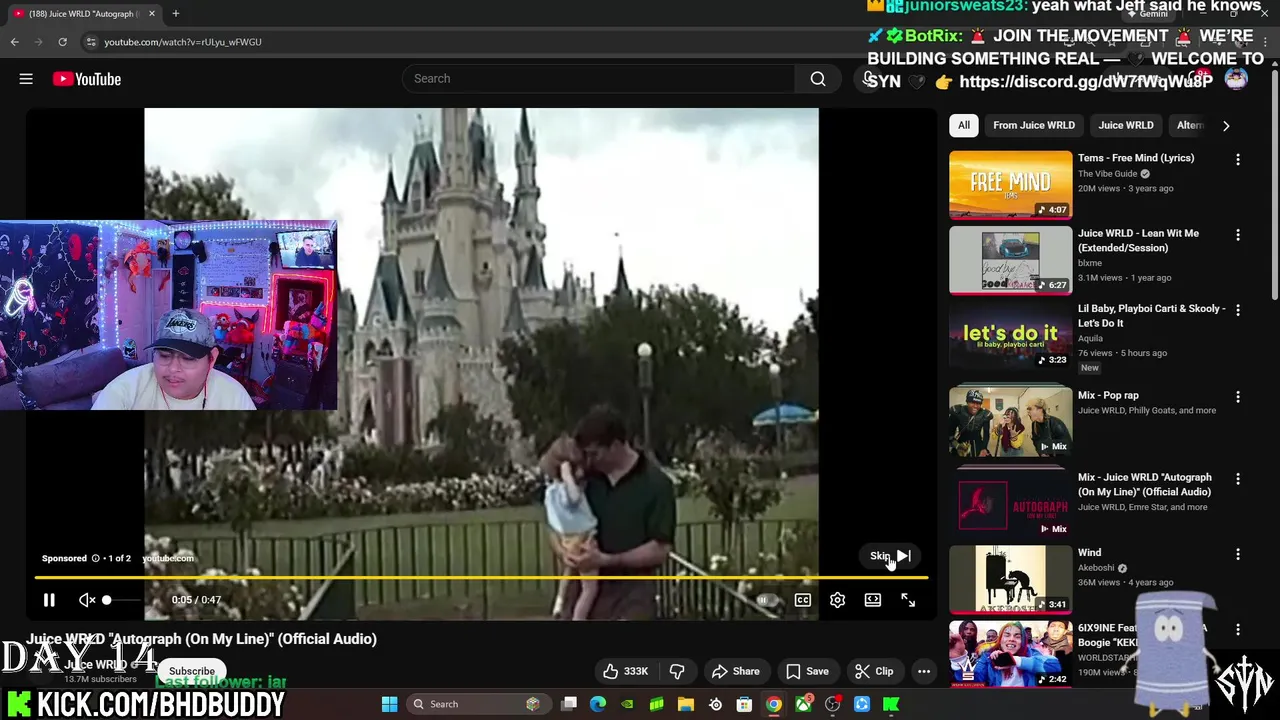1280x720 pixels.
Task: Open options menu for Let's Do It
Action: (1238, 311)
